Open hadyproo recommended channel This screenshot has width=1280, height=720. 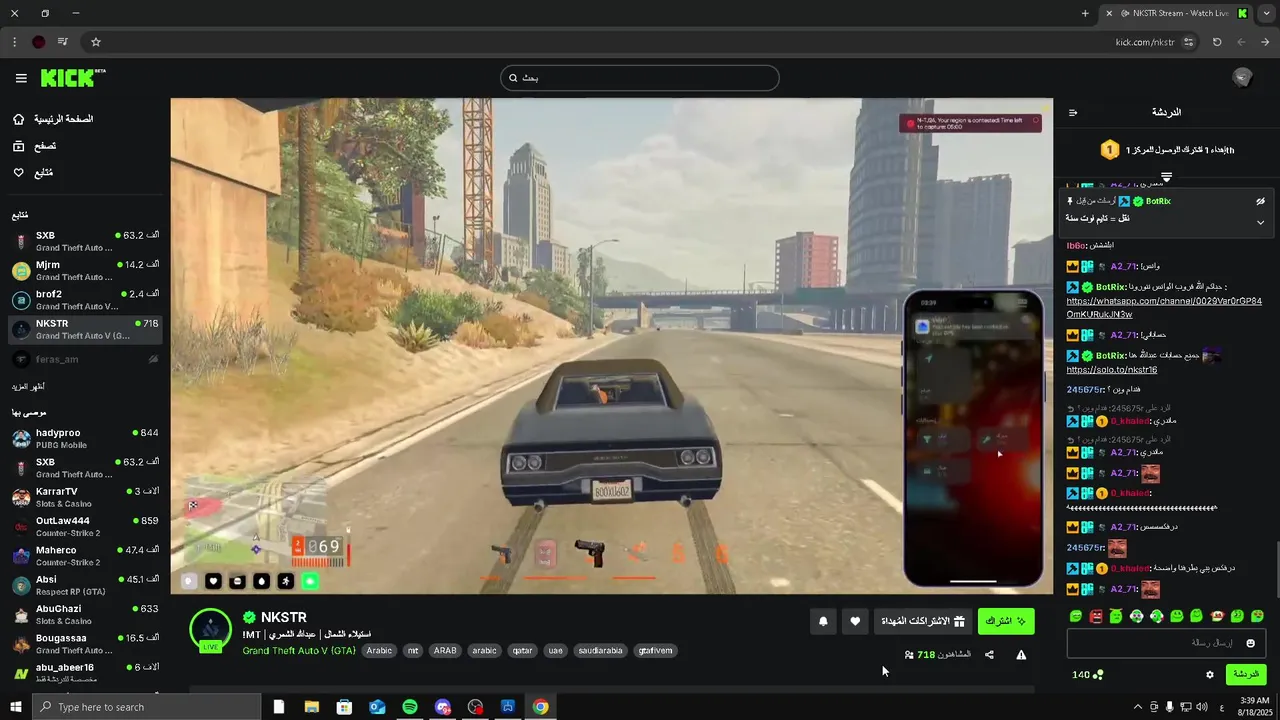(85, 438)
